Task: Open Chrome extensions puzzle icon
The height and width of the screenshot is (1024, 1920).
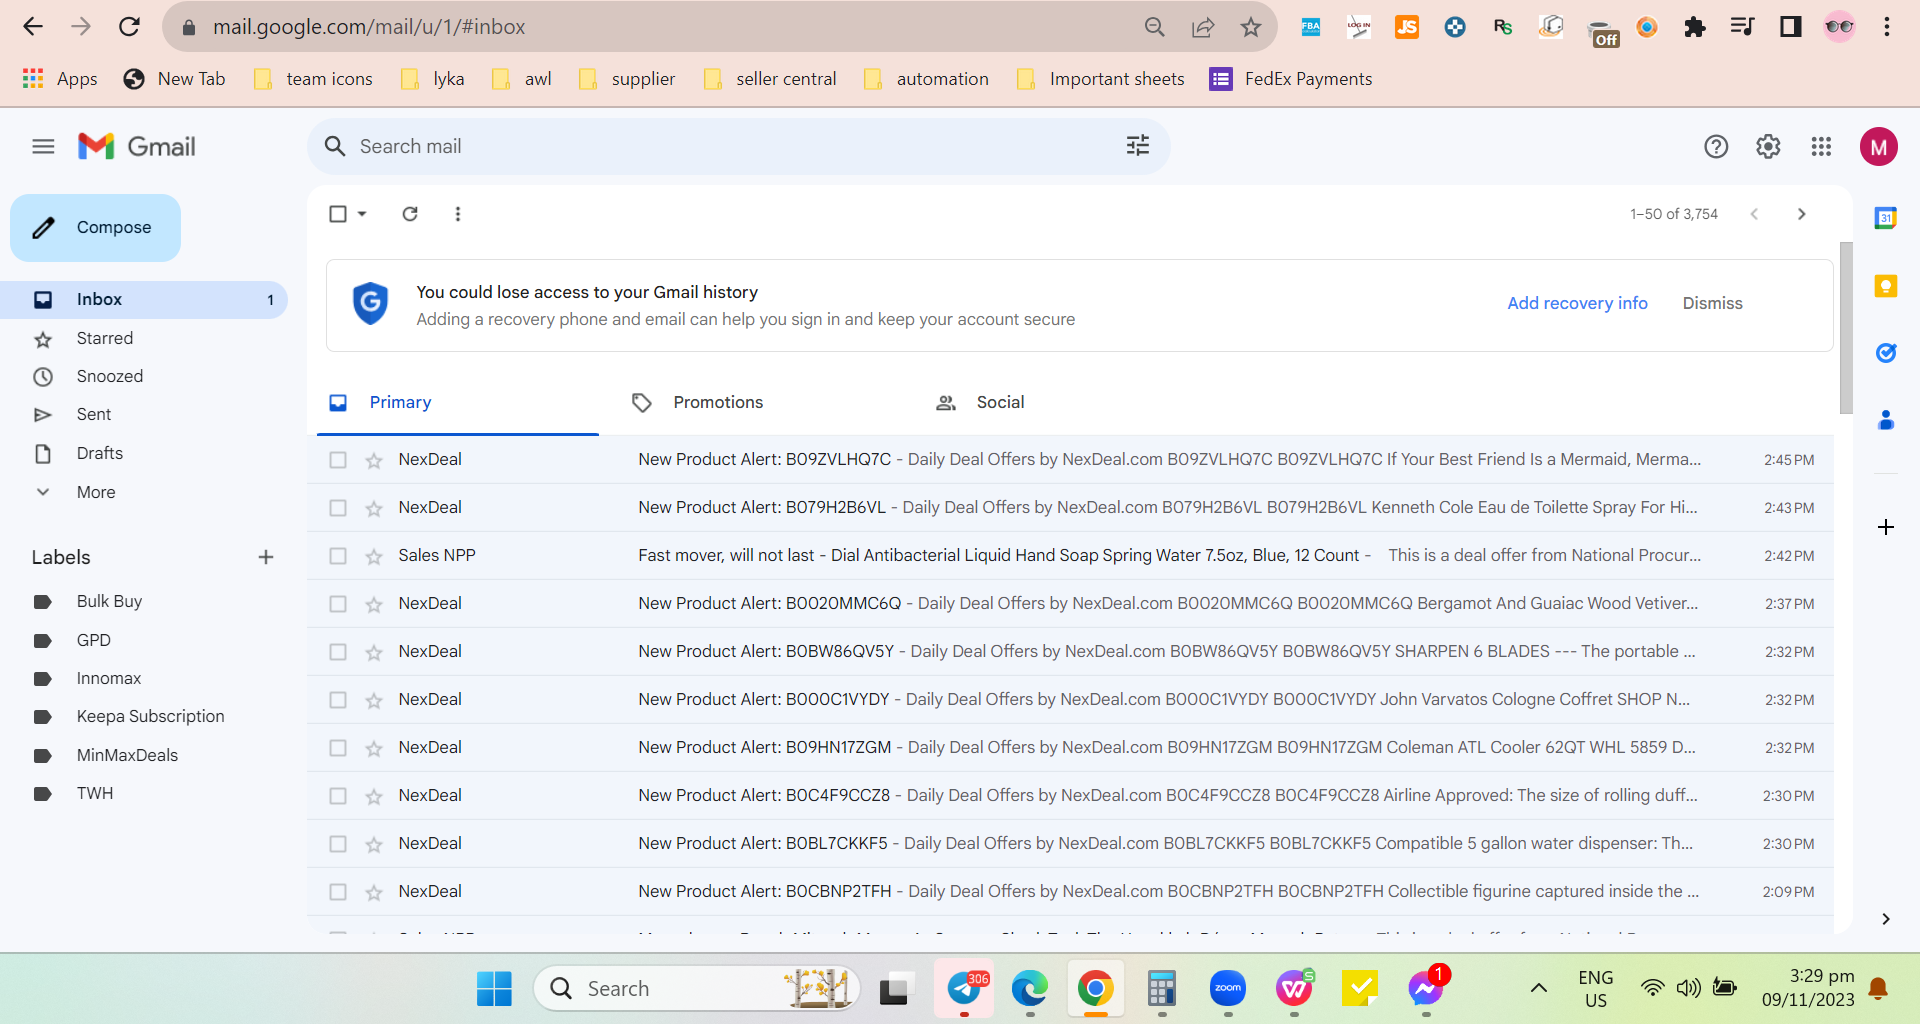Action: 1695,27
